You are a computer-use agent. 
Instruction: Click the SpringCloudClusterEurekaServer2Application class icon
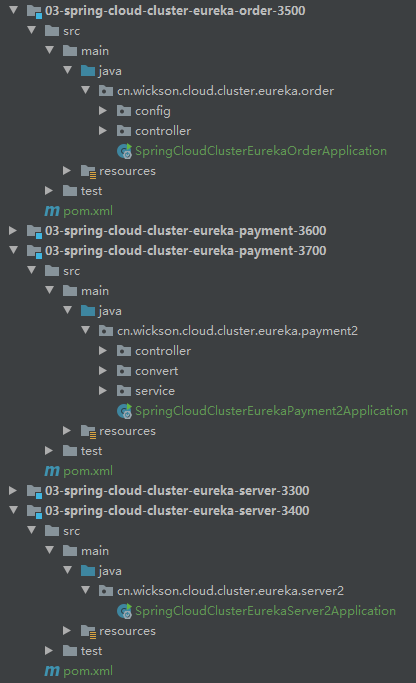(x=124, y=611)
